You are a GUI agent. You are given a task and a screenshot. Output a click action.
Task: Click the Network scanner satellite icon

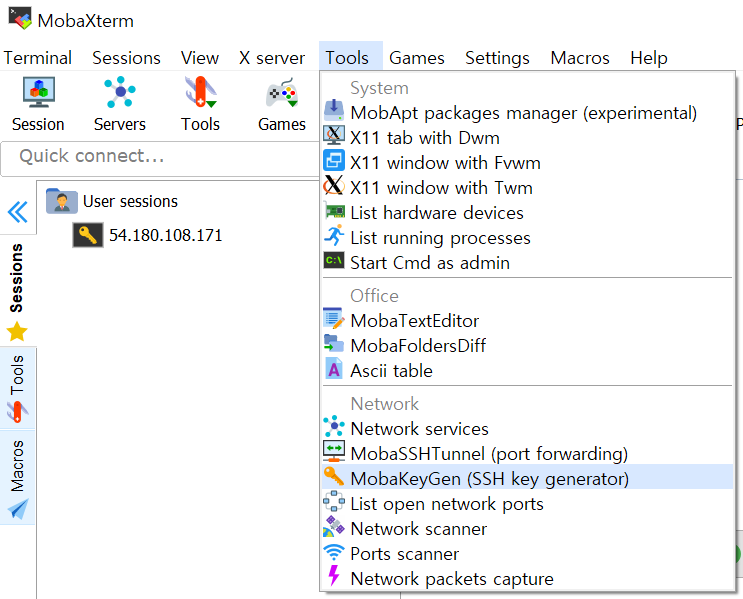(334, 526)
